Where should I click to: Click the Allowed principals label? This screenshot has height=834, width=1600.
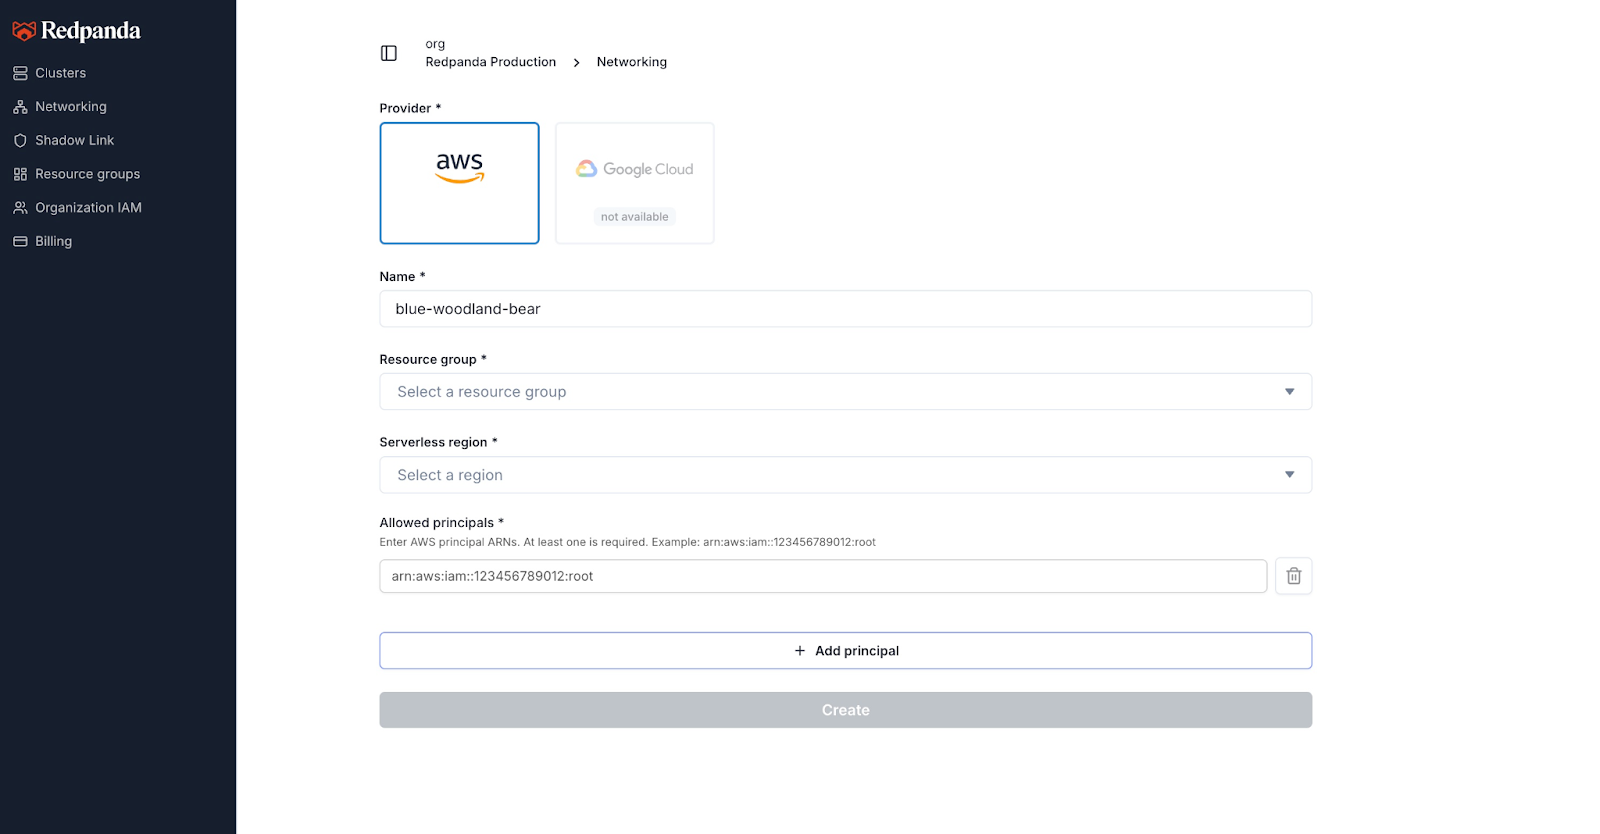tap(441, 523)
